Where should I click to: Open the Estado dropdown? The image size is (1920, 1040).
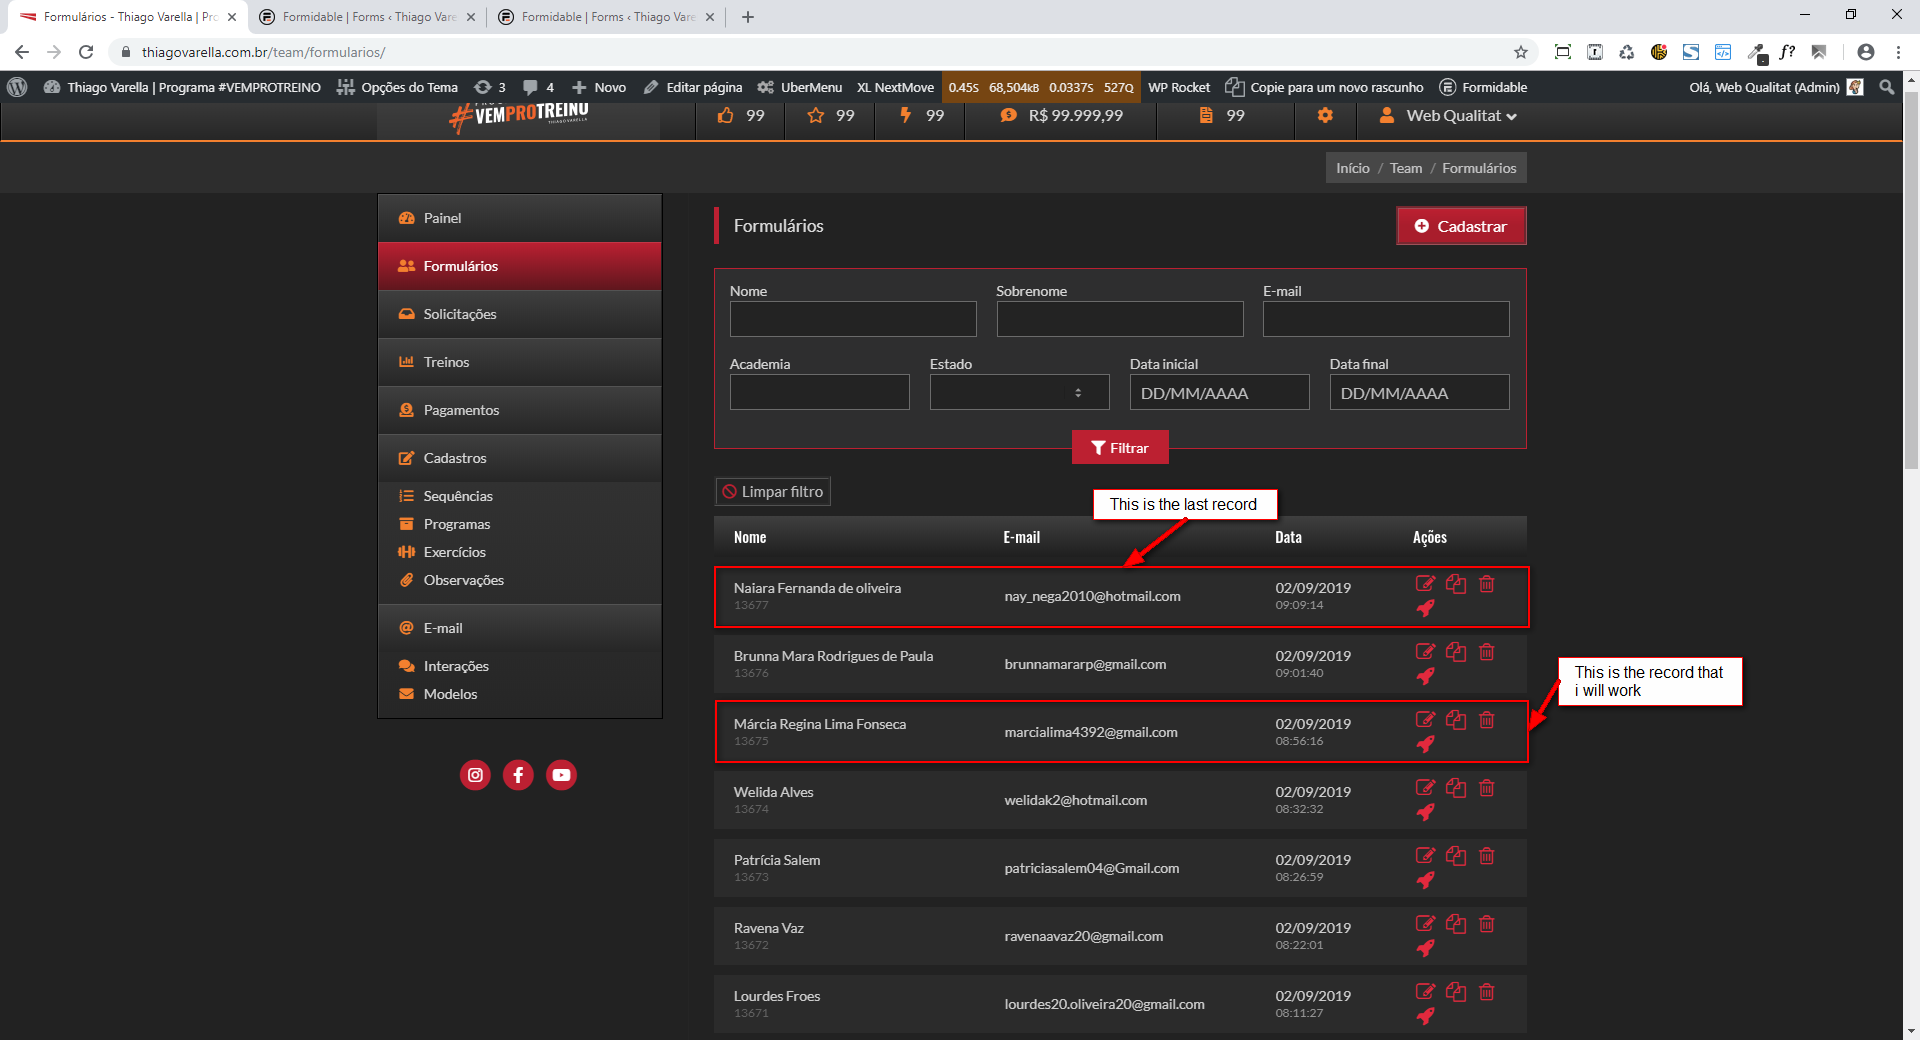(x=1019, y=393)
